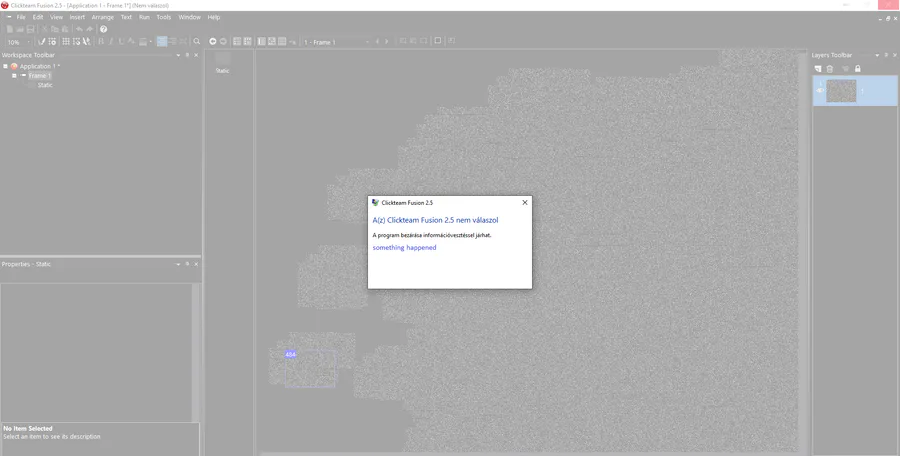The image size is (900, 456).
Task: Select Frame 1 in workspace tree
Action: 40,75
